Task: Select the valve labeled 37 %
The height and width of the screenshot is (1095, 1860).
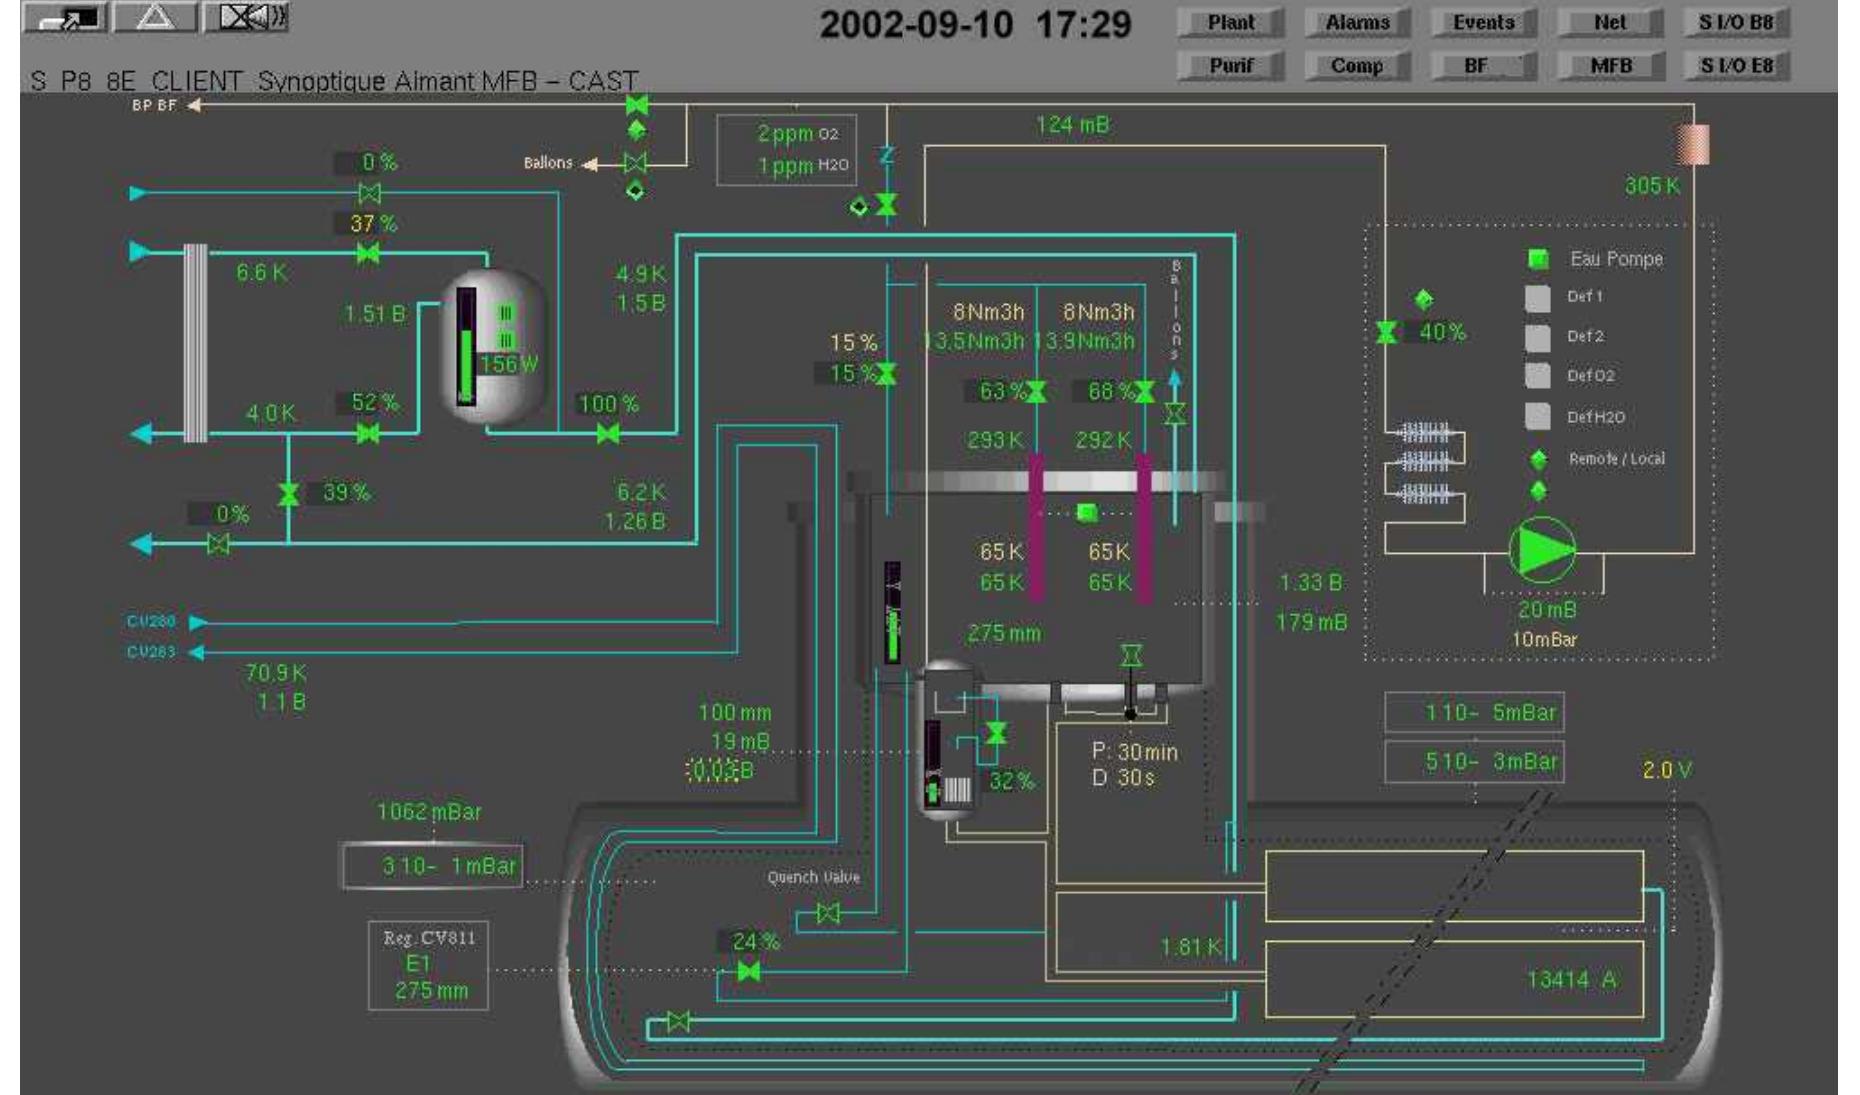Action: click(368, 253)
